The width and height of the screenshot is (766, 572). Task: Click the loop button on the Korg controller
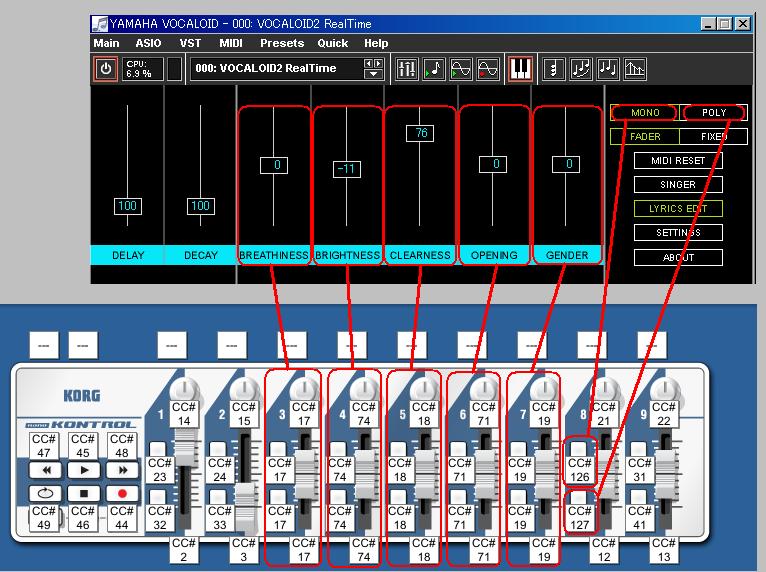(45, 493)
